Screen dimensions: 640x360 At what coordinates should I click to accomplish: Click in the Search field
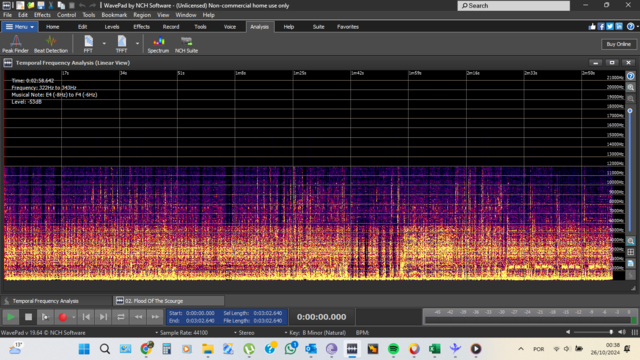513,5
